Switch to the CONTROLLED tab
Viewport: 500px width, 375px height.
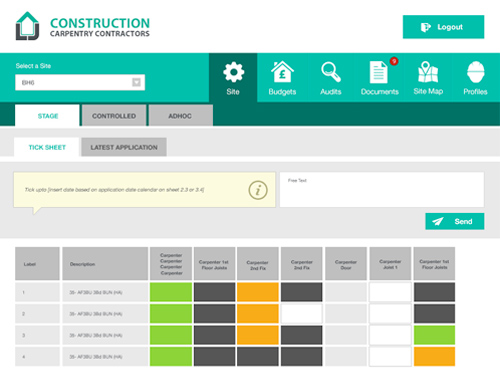[x=114, y=116]
